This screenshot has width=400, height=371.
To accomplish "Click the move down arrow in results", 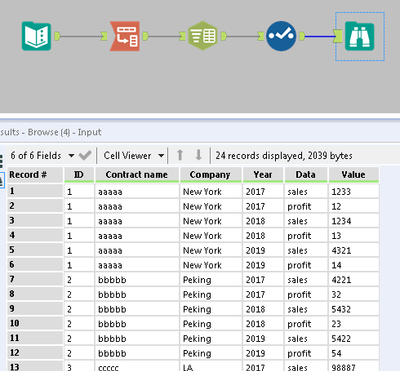I will tap(199, 155).
